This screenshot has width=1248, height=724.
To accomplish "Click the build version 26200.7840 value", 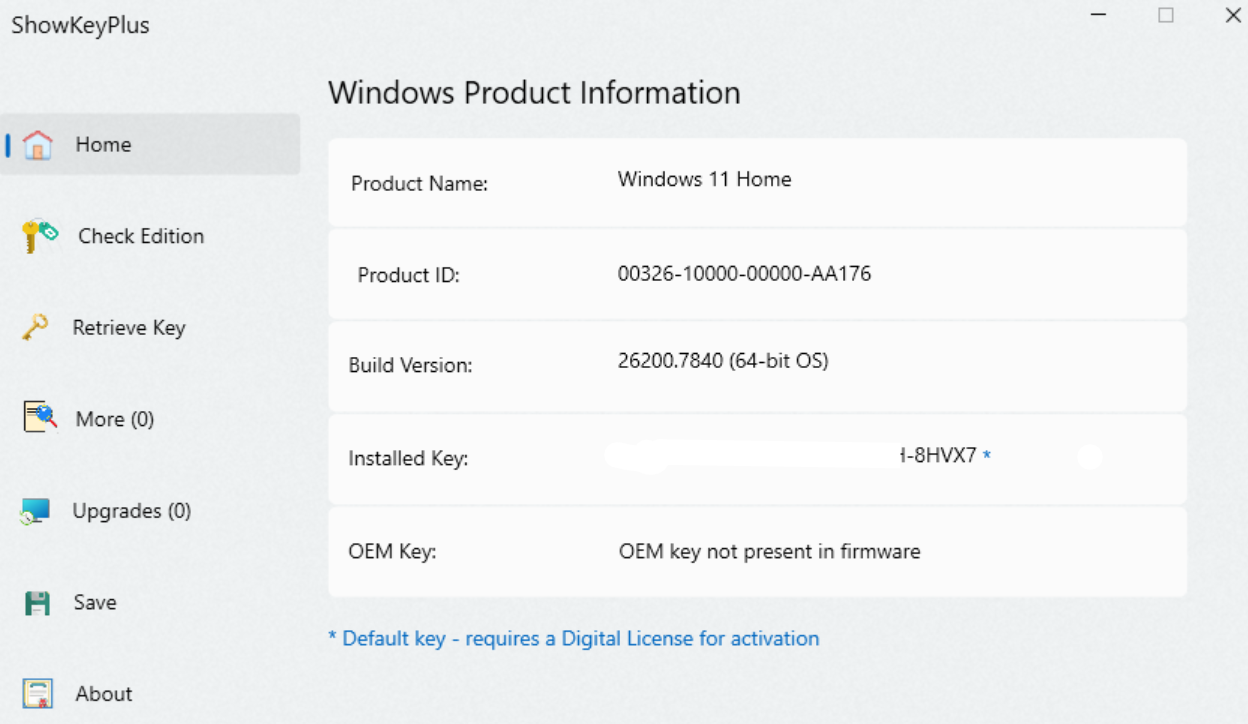I will click(723, 361).
